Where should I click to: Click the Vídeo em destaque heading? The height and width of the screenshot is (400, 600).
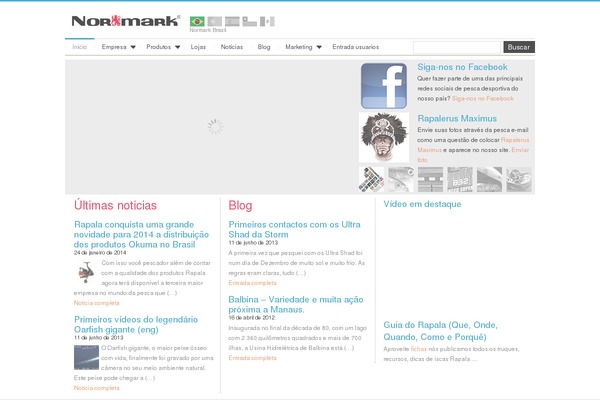(x=422, y=204)
